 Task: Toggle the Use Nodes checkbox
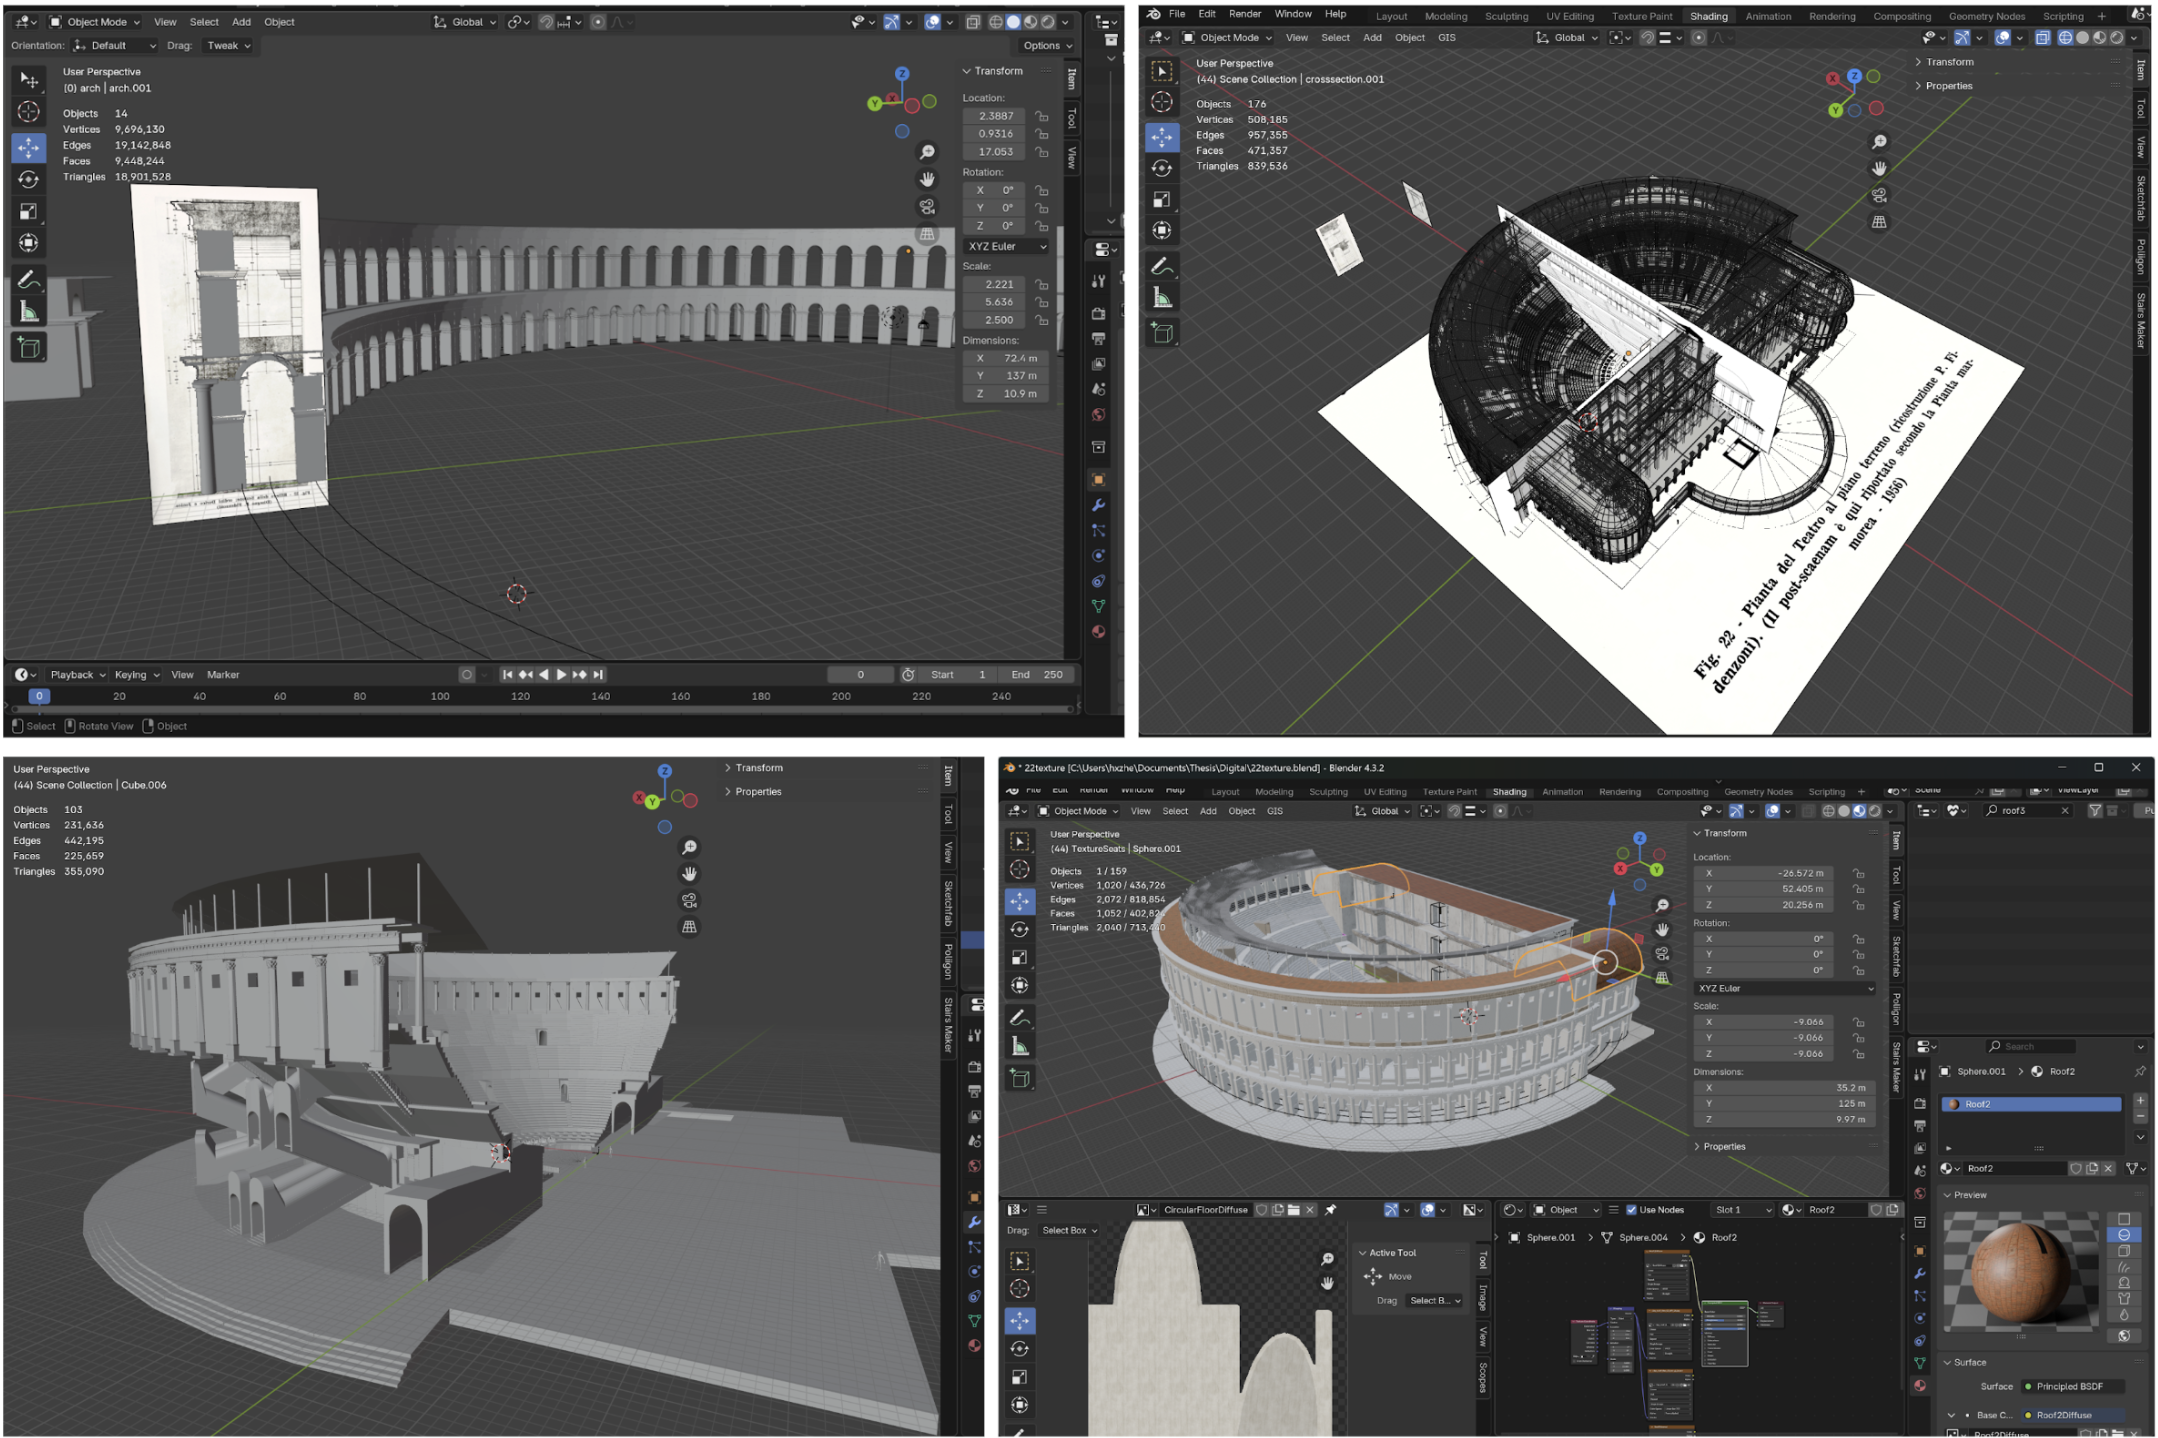(x=1631, y=1210)
